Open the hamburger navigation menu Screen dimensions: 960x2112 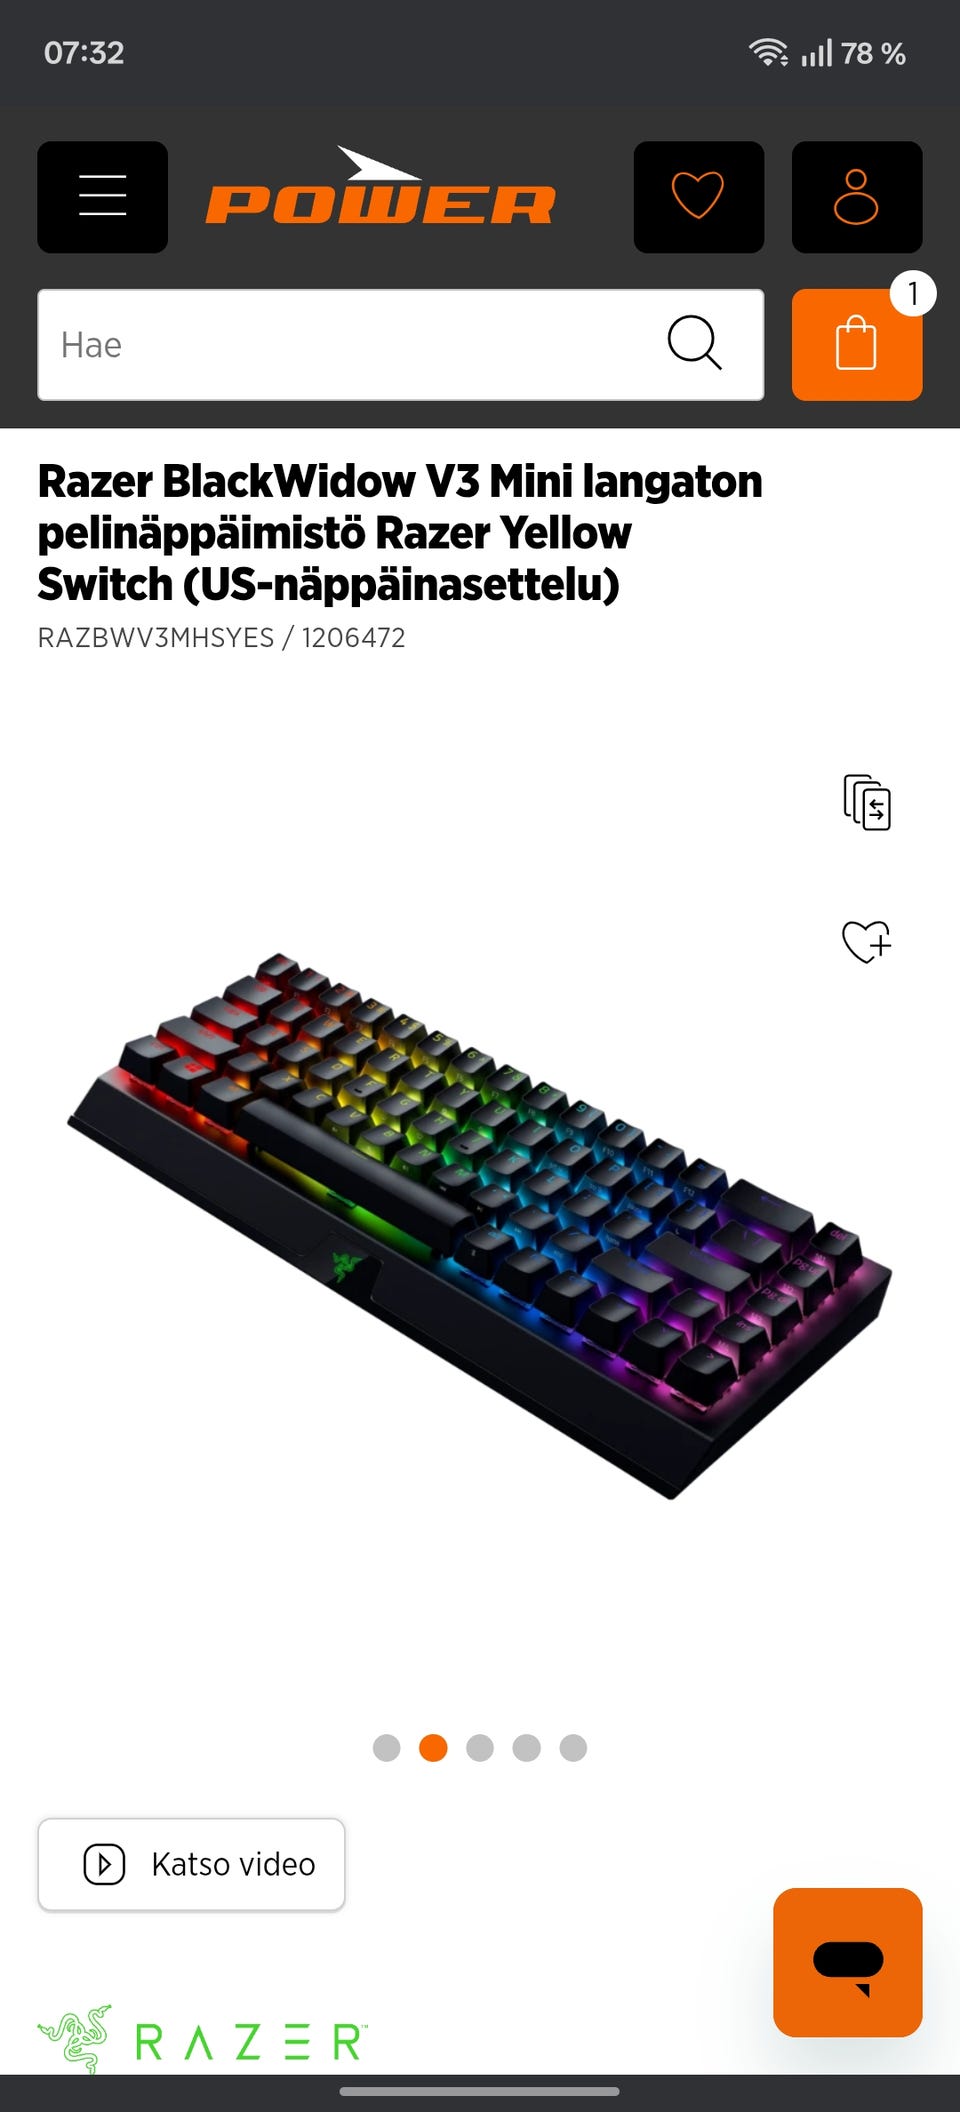(x=102, y=196)
